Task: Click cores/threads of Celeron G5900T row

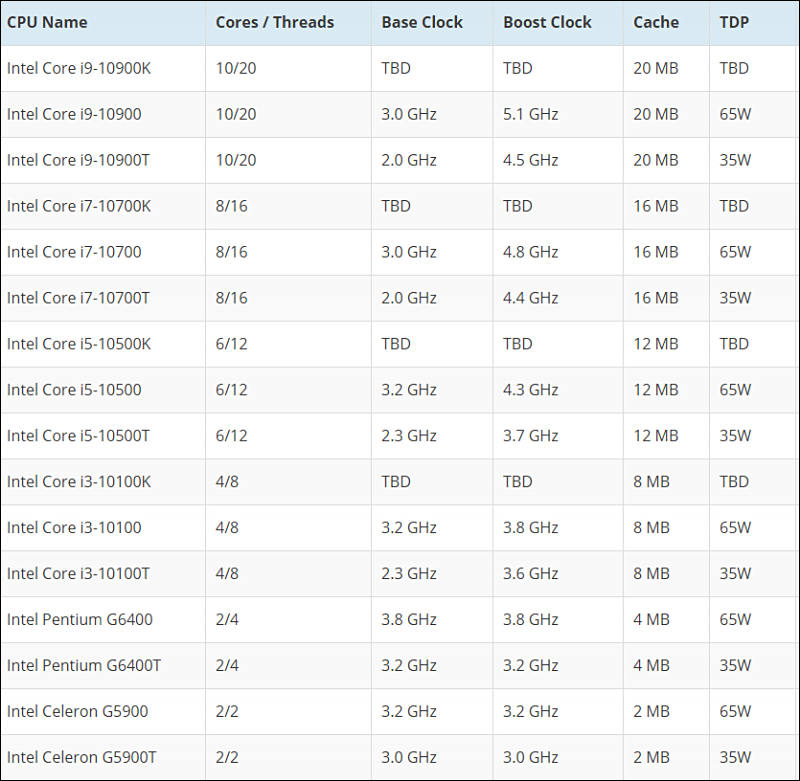Action: 227,757
